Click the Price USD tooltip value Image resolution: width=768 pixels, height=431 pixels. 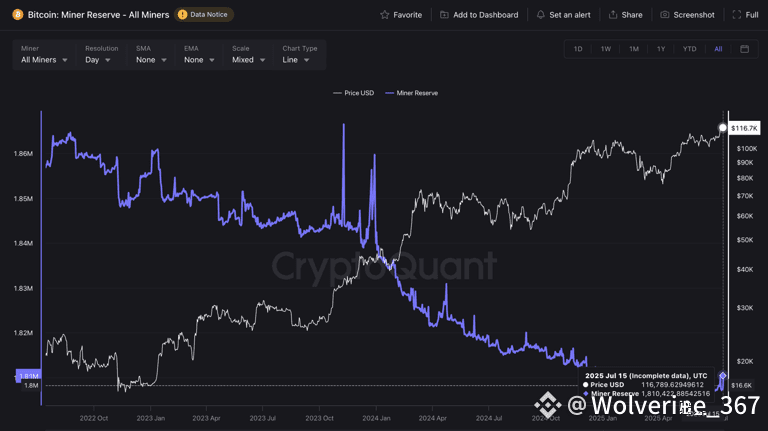coord(672,385)
